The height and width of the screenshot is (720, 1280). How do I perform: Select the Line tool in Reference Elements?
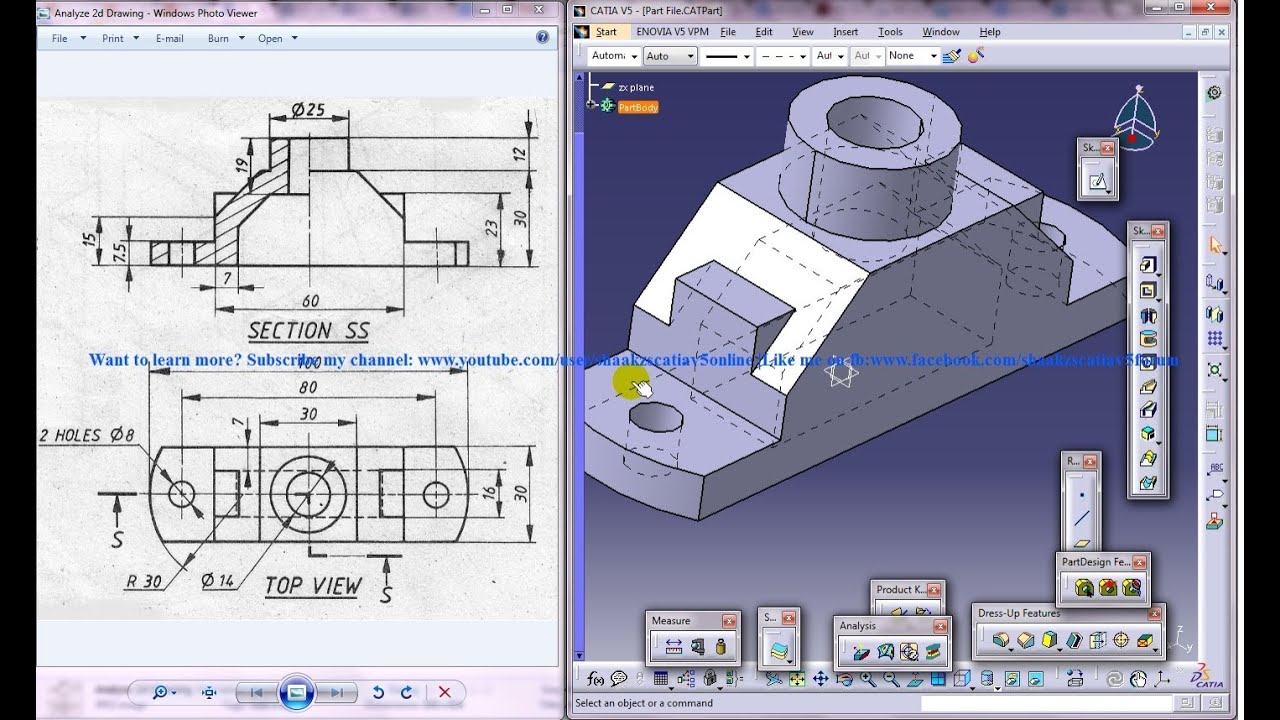pos(1081,519)
